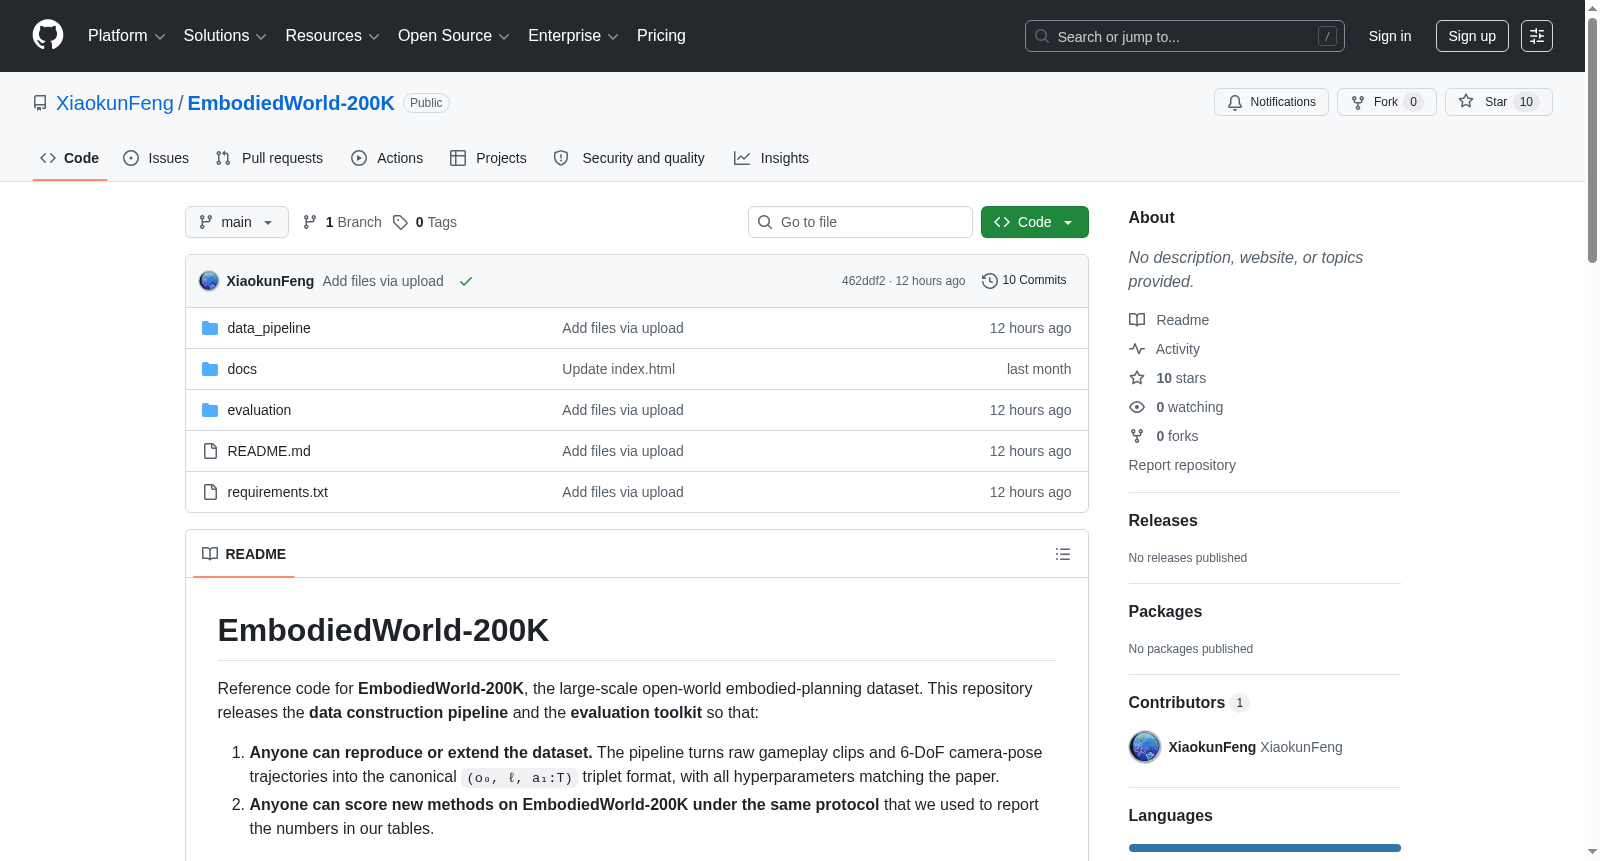Expand the Platform menu
The image size is (1600, 861).
[127, 36]
